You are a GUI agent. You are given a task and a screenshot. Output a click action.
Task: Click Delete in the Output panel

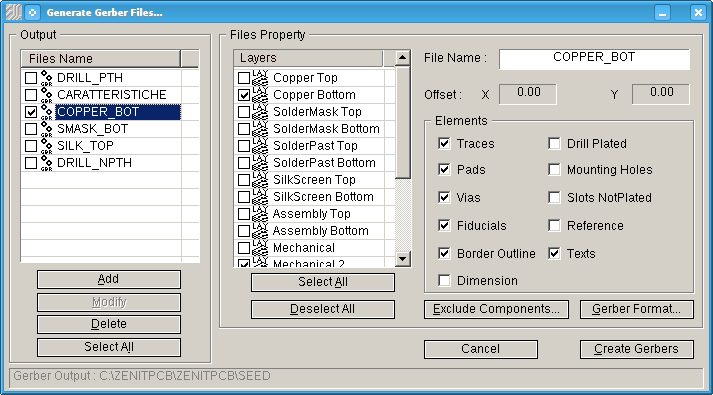pyautogui.click(x=109, y=324)
